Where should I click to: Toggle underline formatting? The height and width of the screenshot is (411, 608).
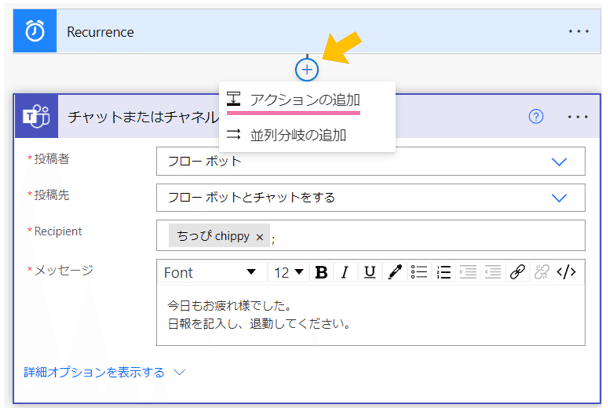pos(370,272)
